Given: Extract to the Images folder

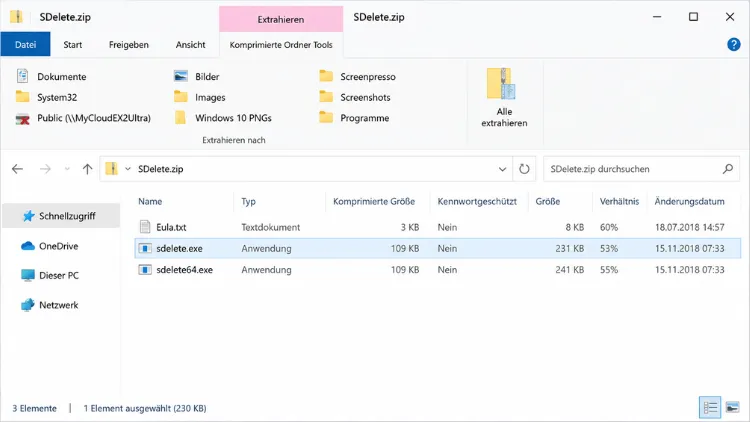Looking at the screenshot, I should coord(199,97).
